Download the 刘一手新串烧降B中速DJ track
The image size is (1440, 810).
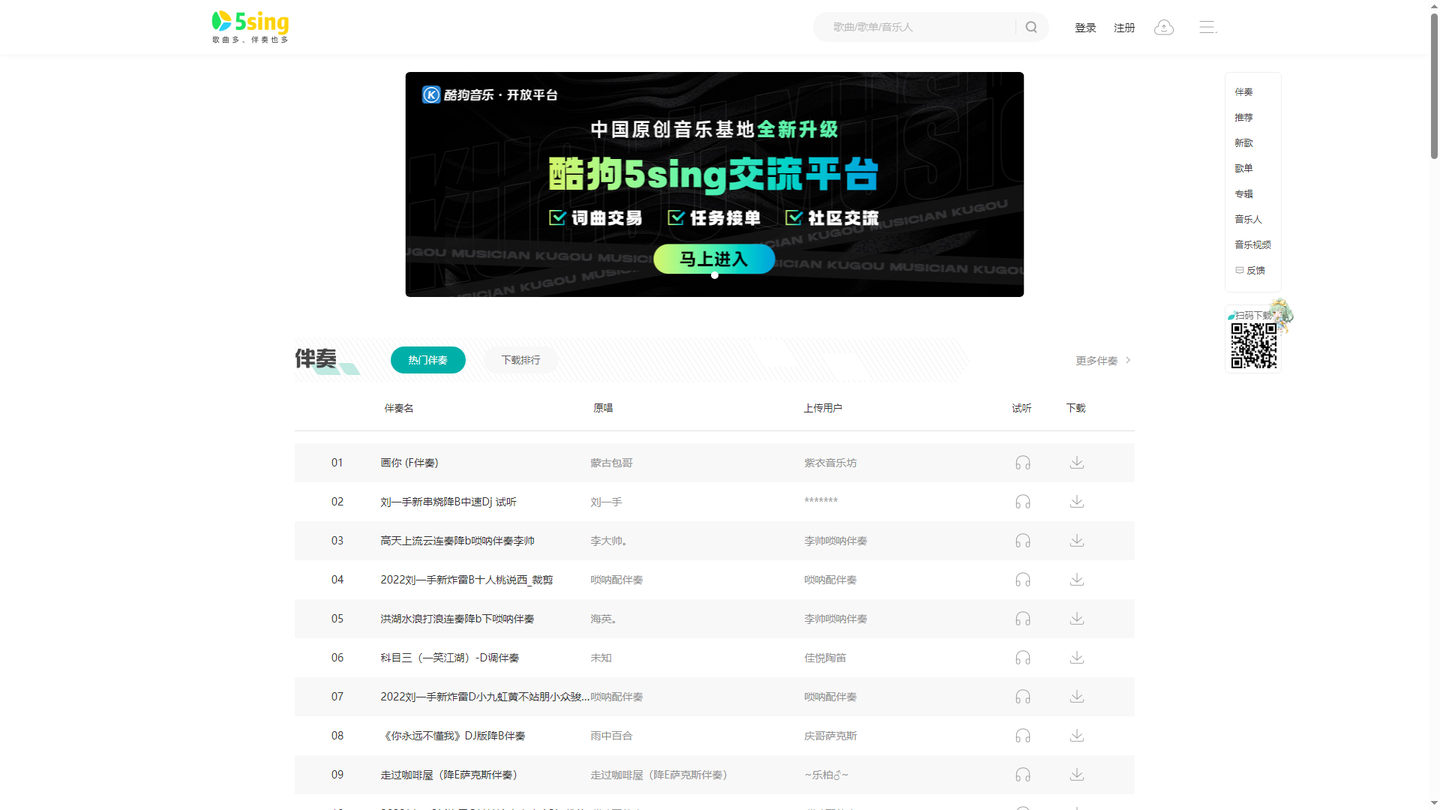1077,501
